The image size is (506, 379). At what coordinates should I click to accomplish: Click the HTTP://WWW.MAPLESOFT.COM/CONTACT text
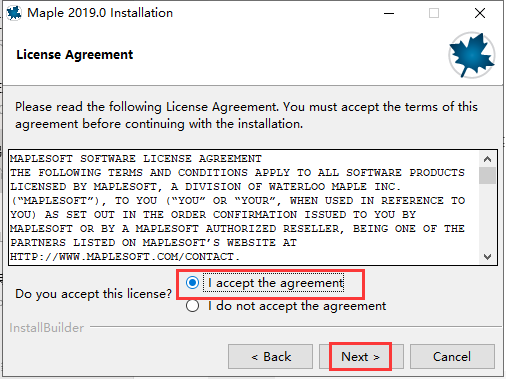pos(125,257)
